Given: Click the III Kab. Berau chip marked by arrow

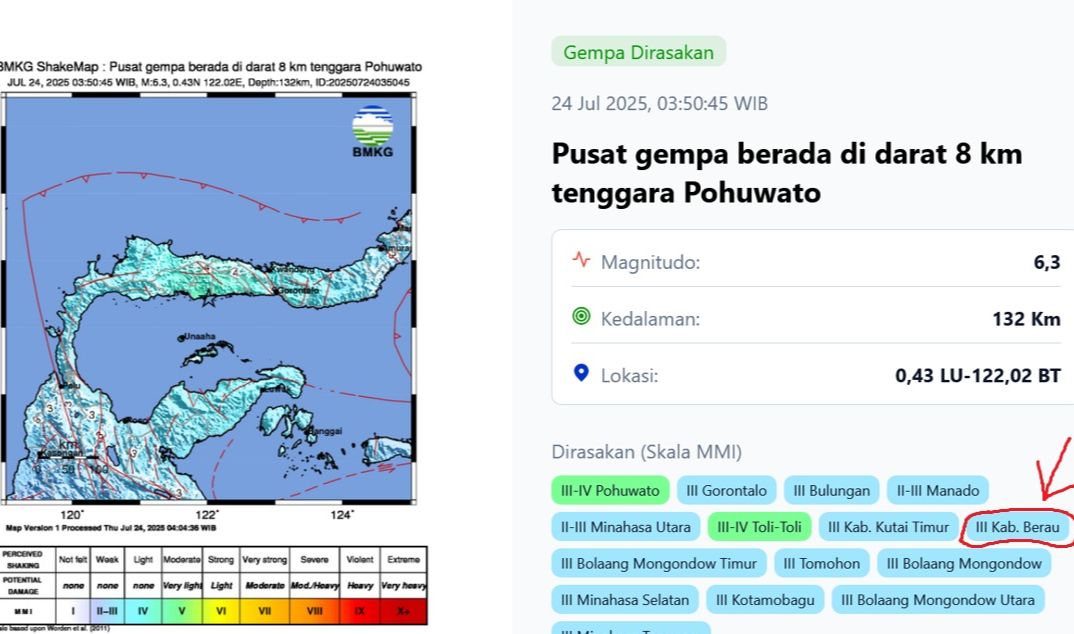Looking at the screenshot, I should pos(1017,527).
